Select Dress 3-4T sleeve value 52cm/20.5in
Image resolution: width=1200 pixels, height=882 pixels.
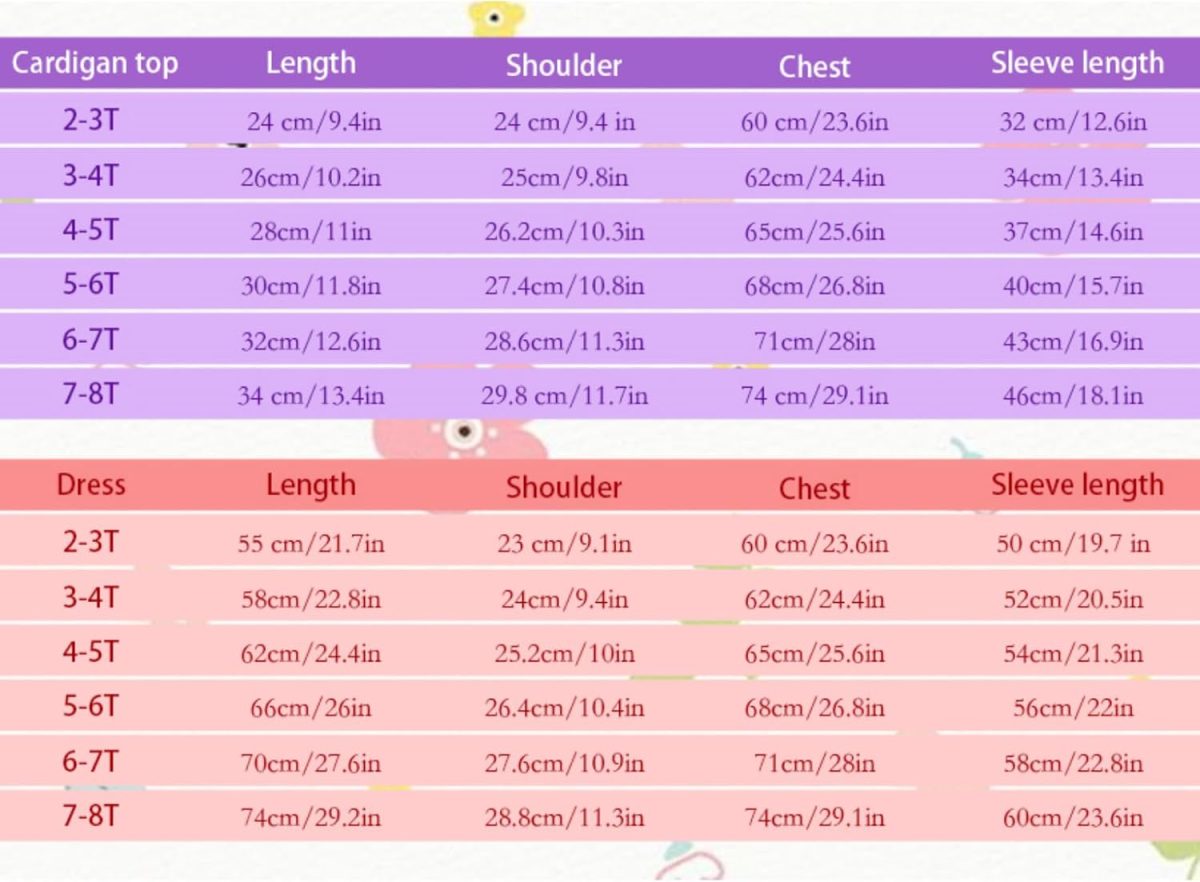pyautogui.click(x=1073, y=600)
